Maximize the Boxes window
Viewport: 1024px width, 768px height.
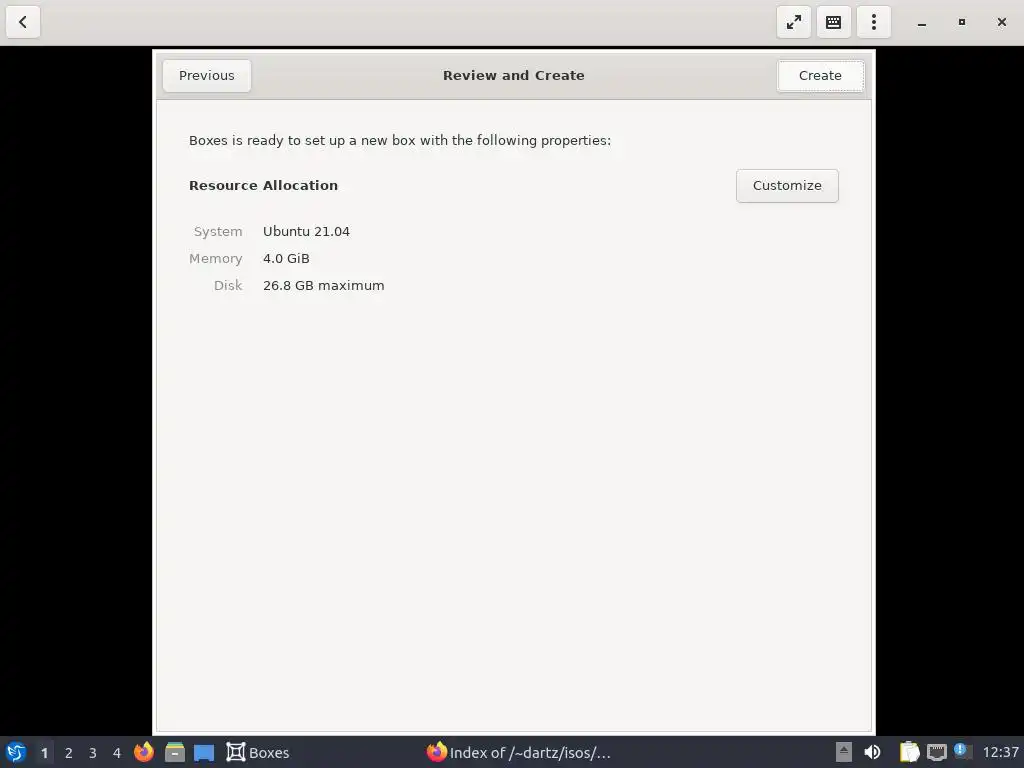961,22
